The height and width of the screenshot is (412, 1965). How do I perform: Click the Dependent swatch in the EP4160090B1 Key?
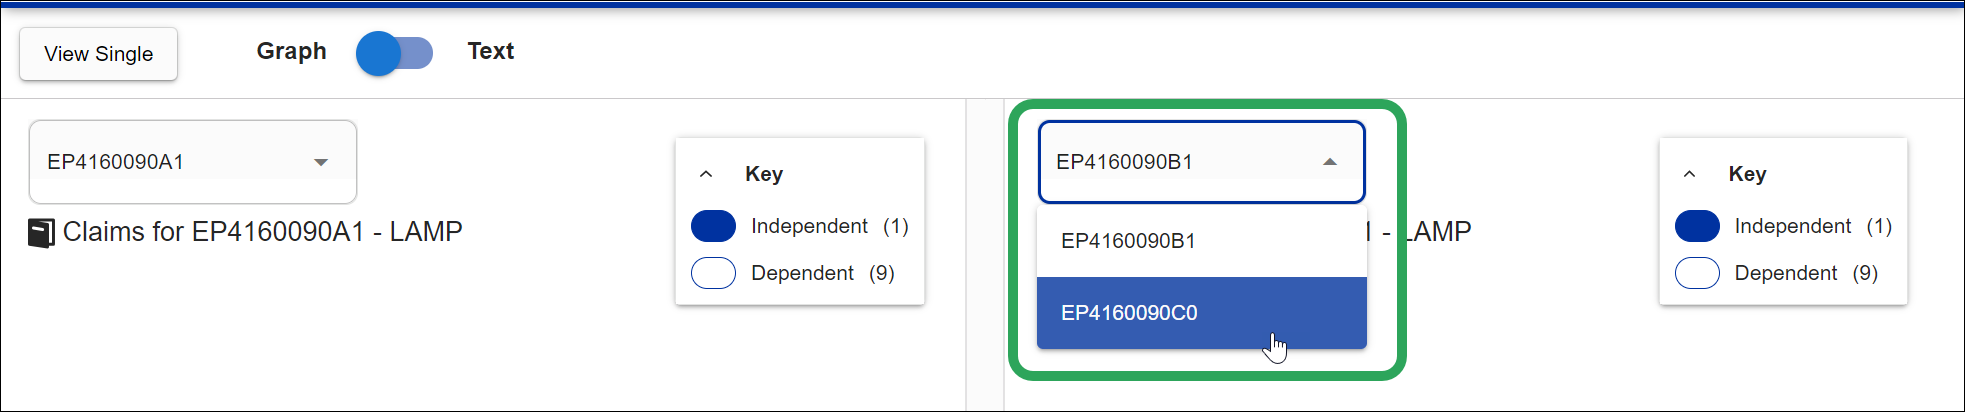click(x=1697, y=273)
